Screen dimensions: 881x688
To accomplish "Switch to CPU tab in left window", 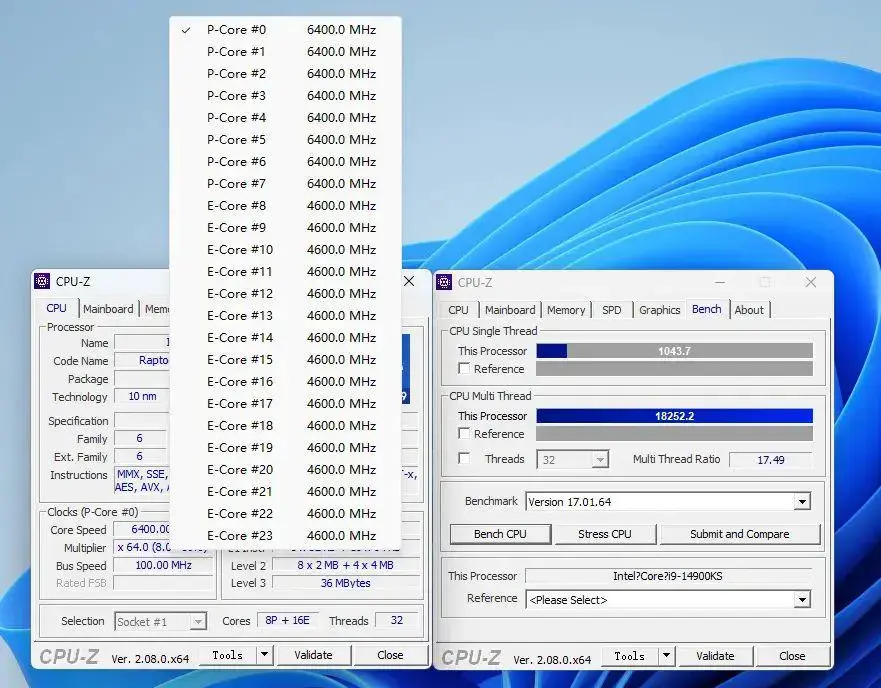I will tap(56, 308).
